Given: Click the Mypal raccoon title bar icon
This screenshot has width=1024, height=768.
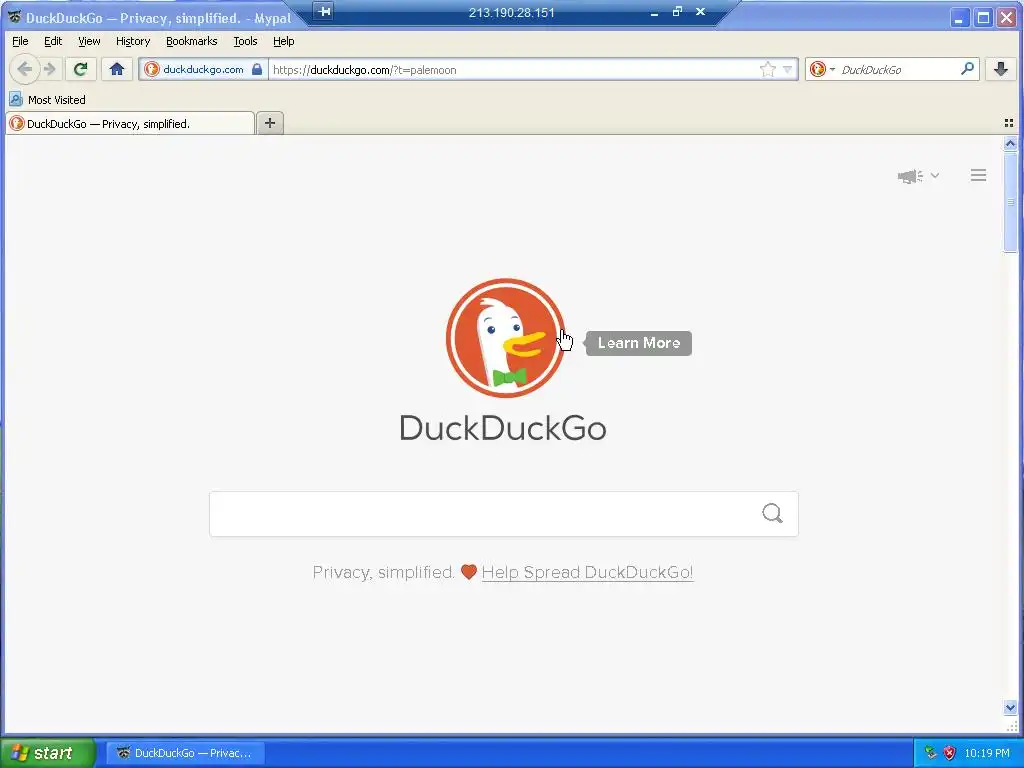Looking at the screenshot, I should 14,17.
